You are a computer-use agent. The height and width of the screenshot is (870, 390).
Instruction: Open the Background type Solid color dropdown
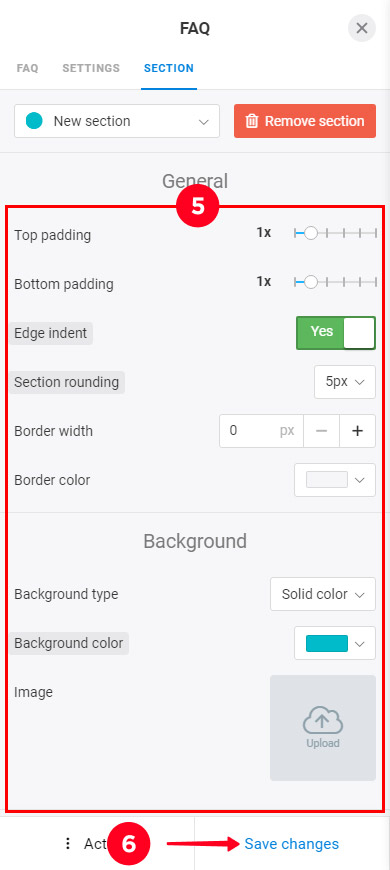click(x=323, y=594)
